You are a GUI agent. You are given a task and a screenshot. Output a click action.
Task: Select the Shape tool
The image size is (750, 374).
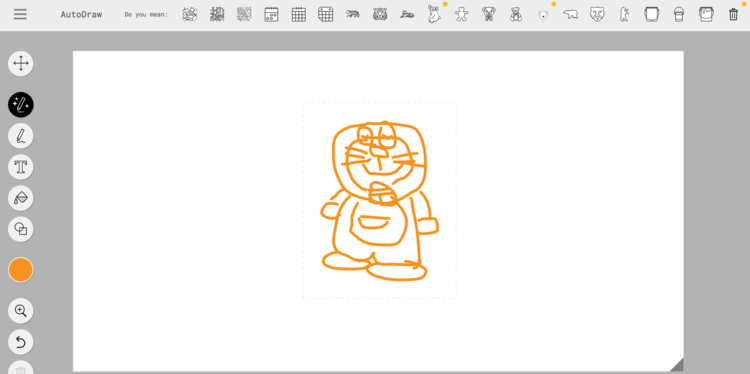click(x=21, y=229)
